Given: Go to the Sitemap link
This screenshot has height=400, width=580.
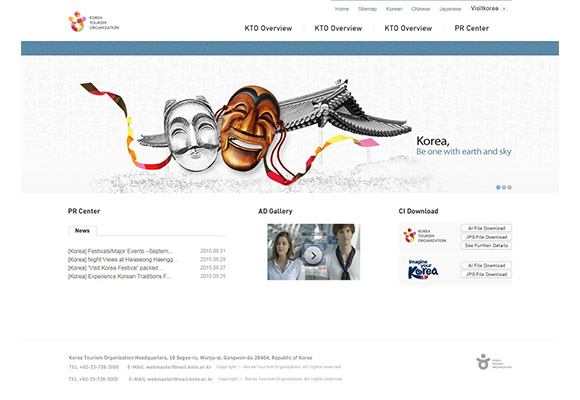Looking at the screenshot, I should click(367, 9).
